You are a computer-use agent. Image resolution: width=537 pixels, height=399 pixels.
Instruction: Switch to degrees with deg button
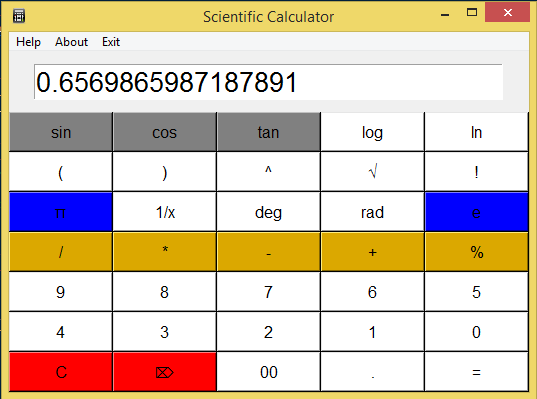pyautogui.click(x=268, y=212)
